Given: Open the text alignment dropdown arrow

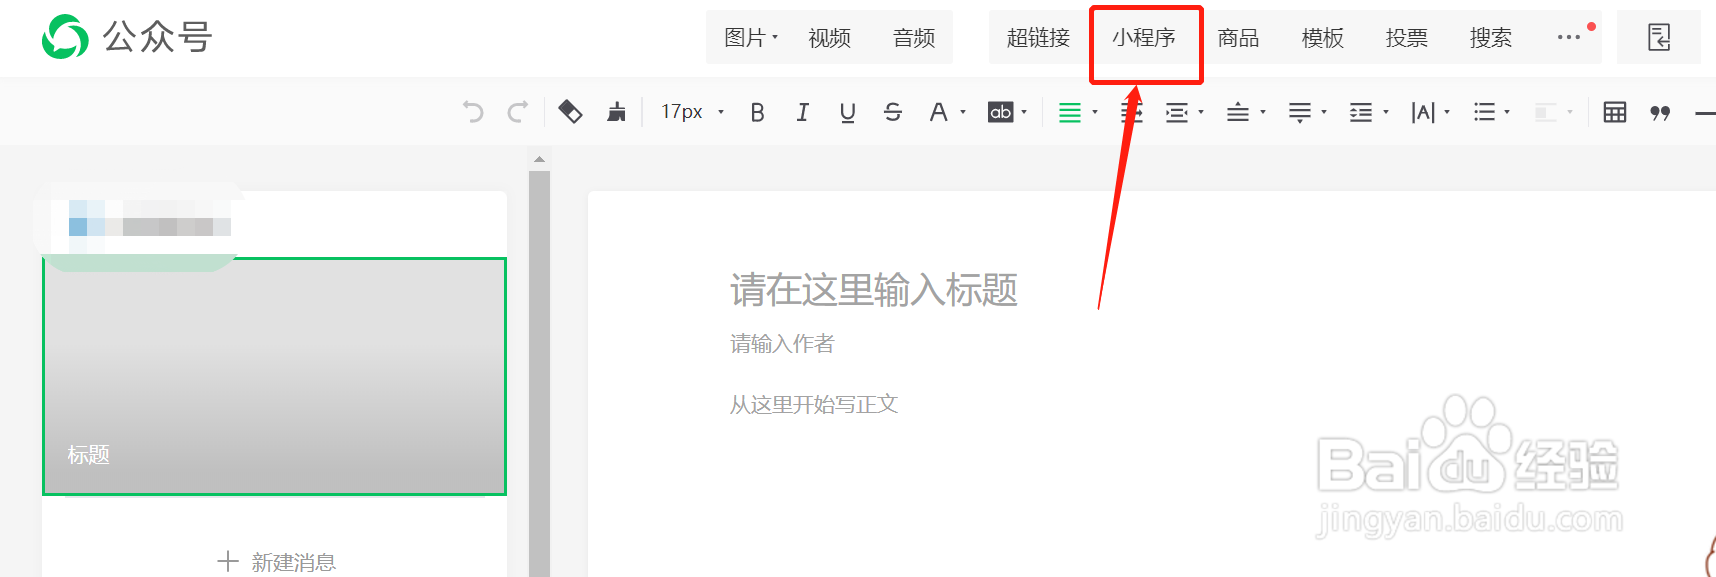Looking at the screenshot, I should click(1095, 112).
